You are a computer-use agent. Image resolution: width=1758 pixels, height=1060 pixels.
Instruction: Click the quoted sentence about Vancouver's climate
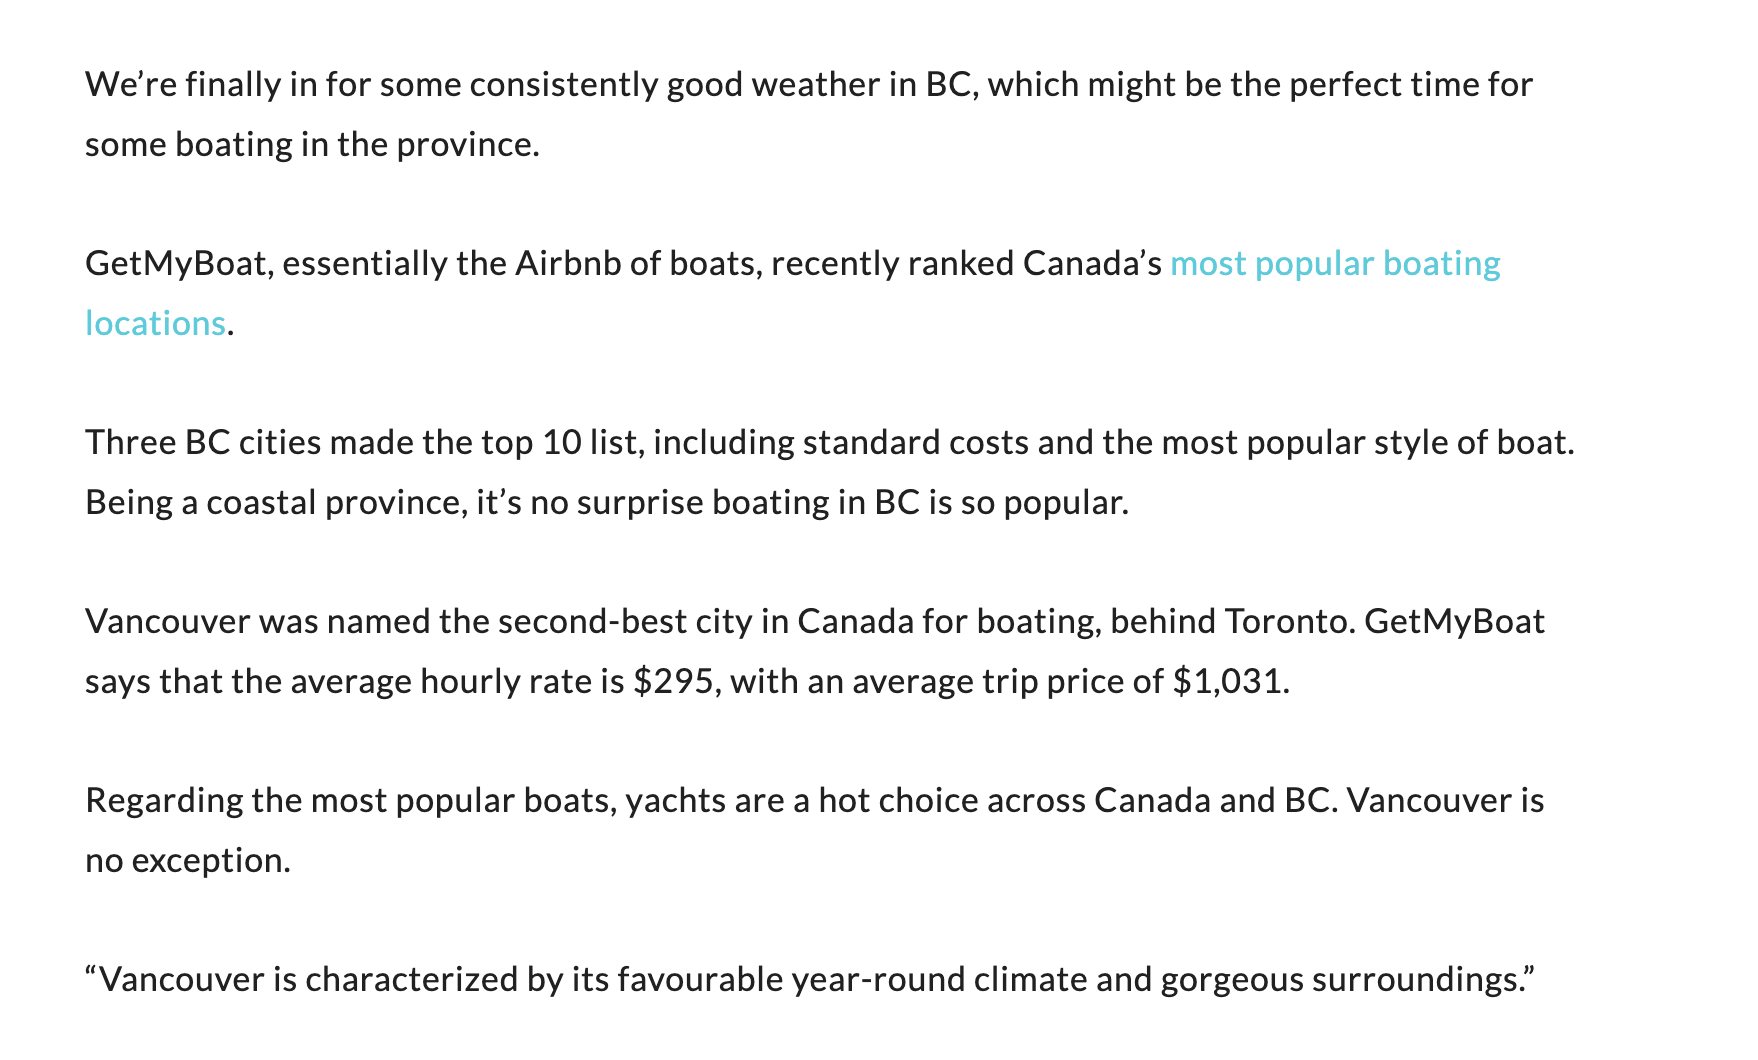coord(808,980)
